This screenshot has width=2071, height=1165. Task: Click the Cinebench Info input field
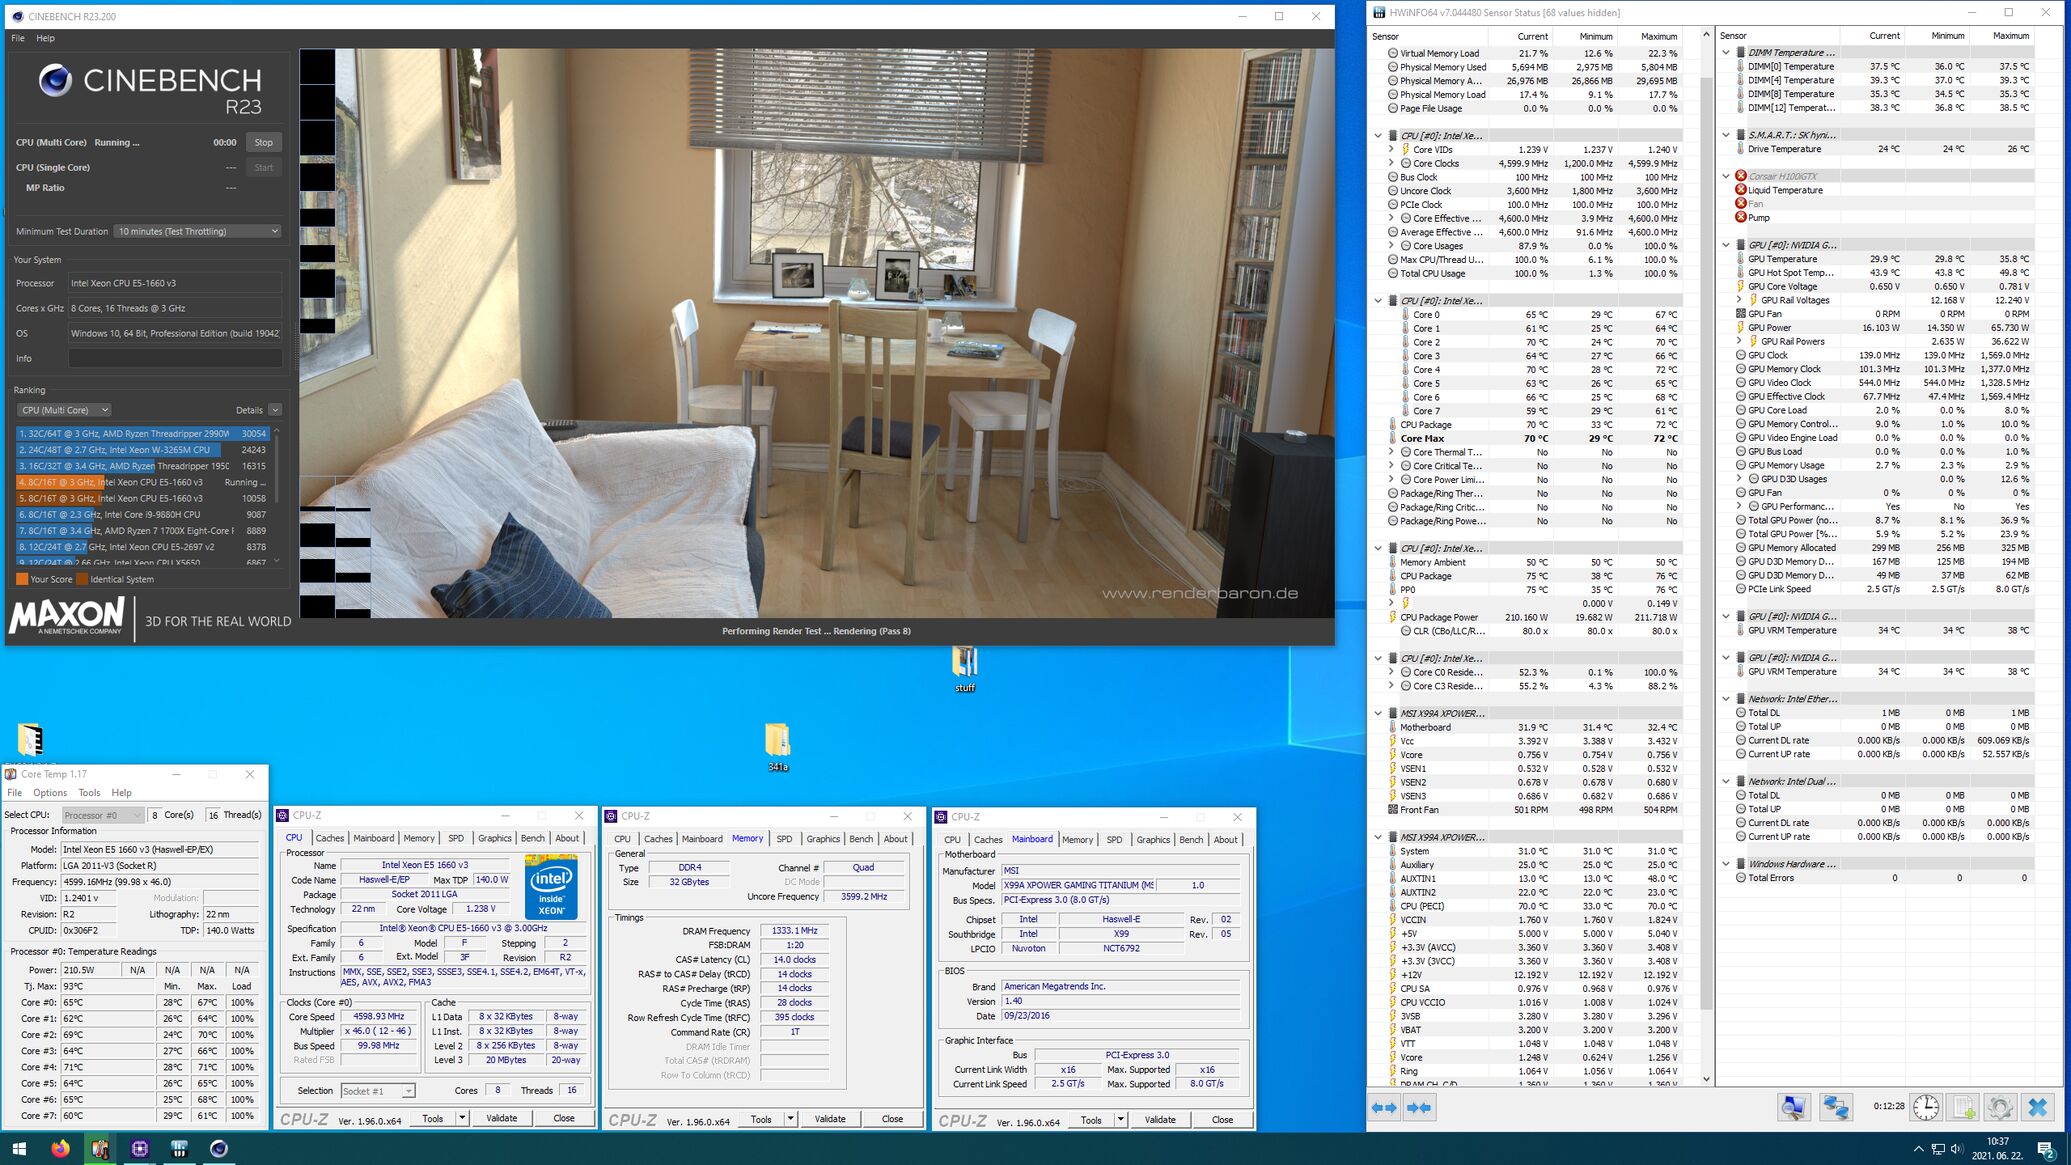pyautogui.click(x=175, y=358)
